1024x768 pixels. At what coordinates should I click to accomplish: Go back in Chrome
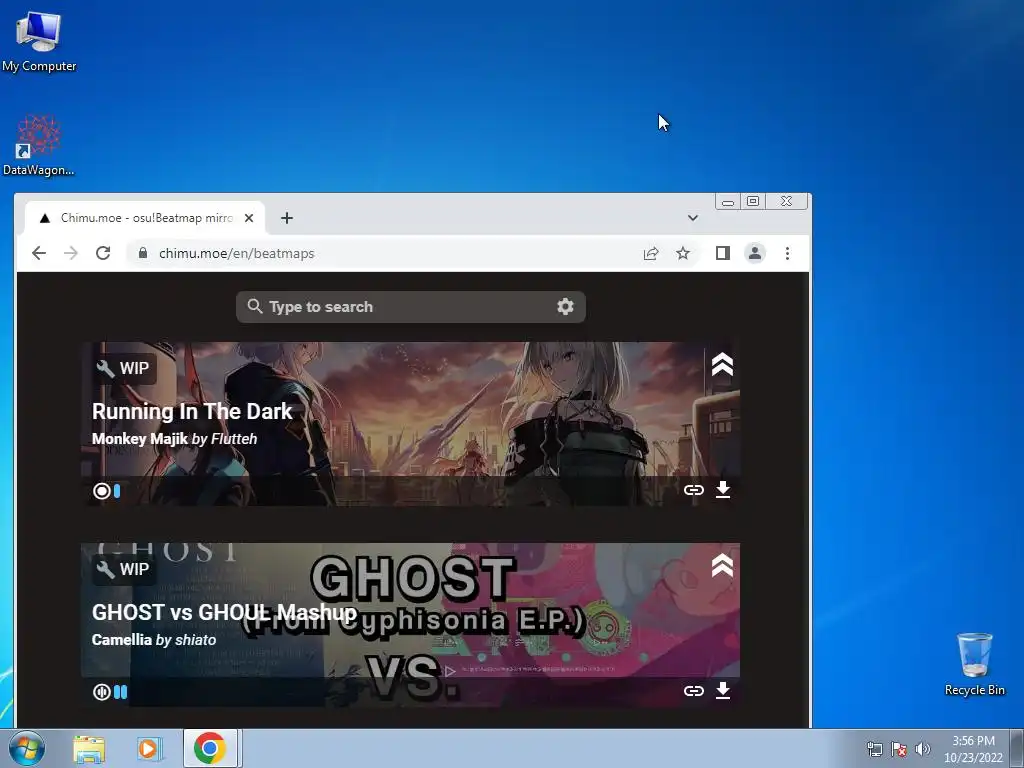tap(39, 253)
